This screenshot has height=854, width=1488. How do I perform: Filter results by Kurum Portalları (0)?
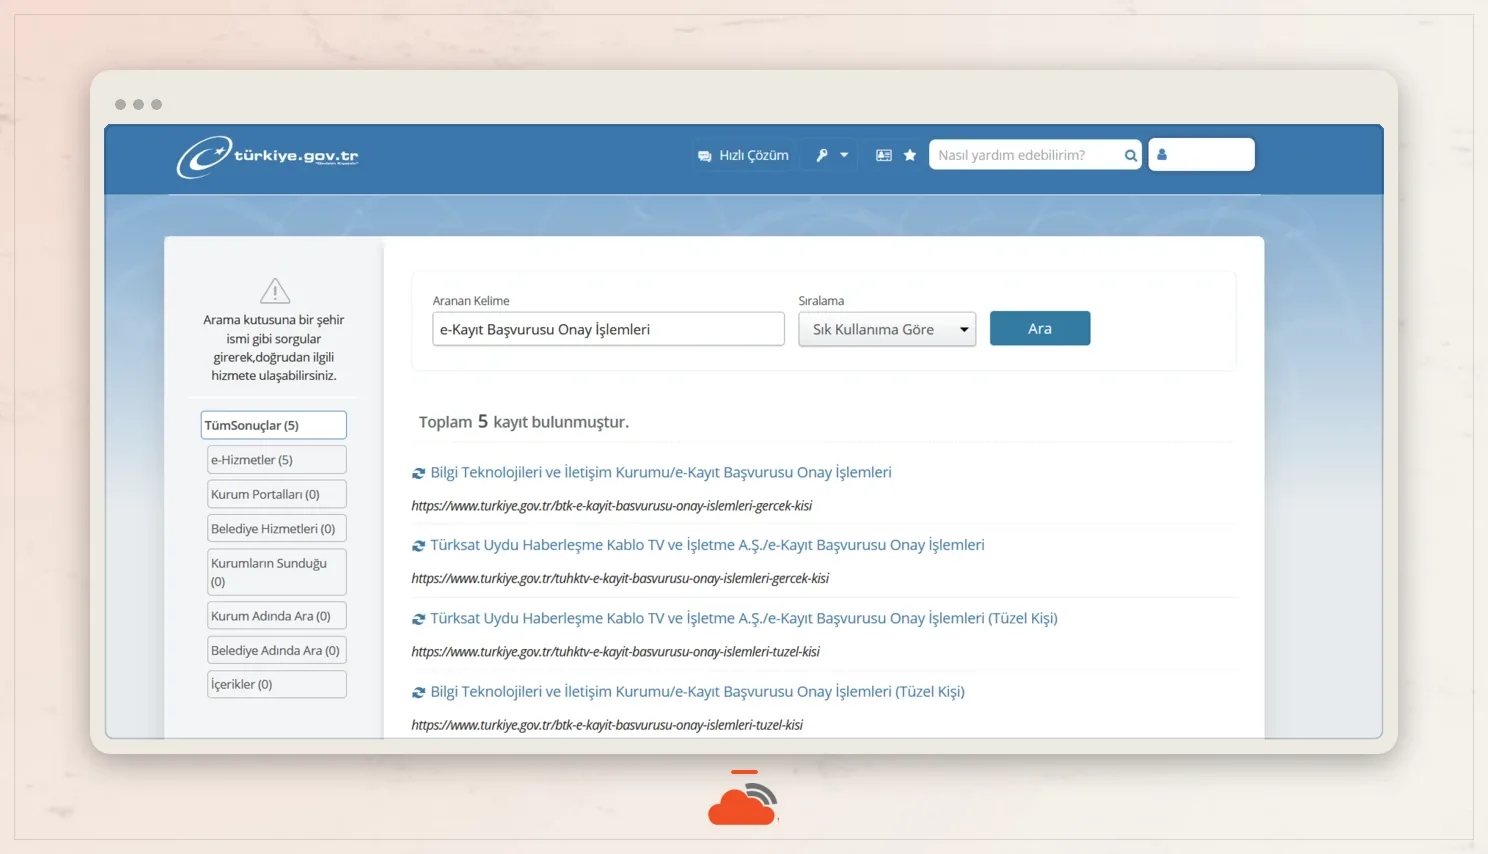tap(277, 494)
